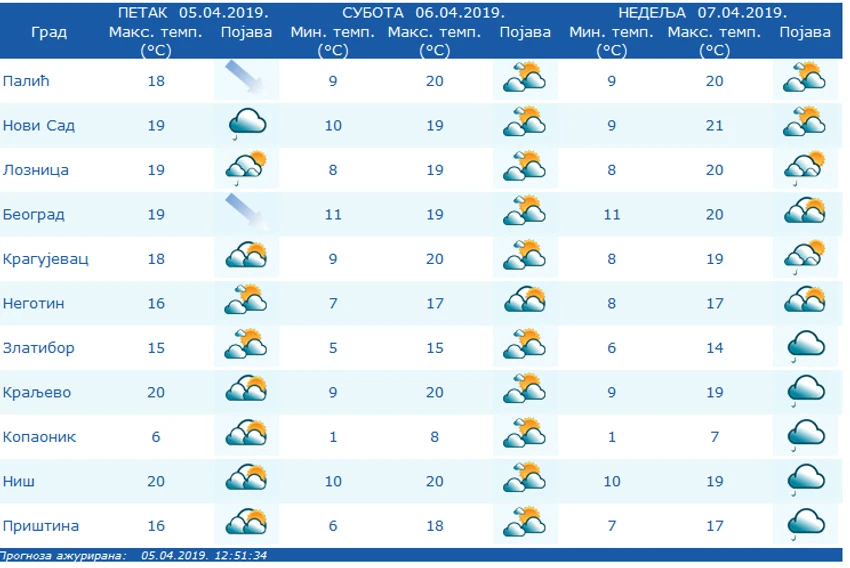This screenshot has width=850, height=568.
Task: Click Kopaonik Saturday minimum temperature value
Action: click(333, 437)
